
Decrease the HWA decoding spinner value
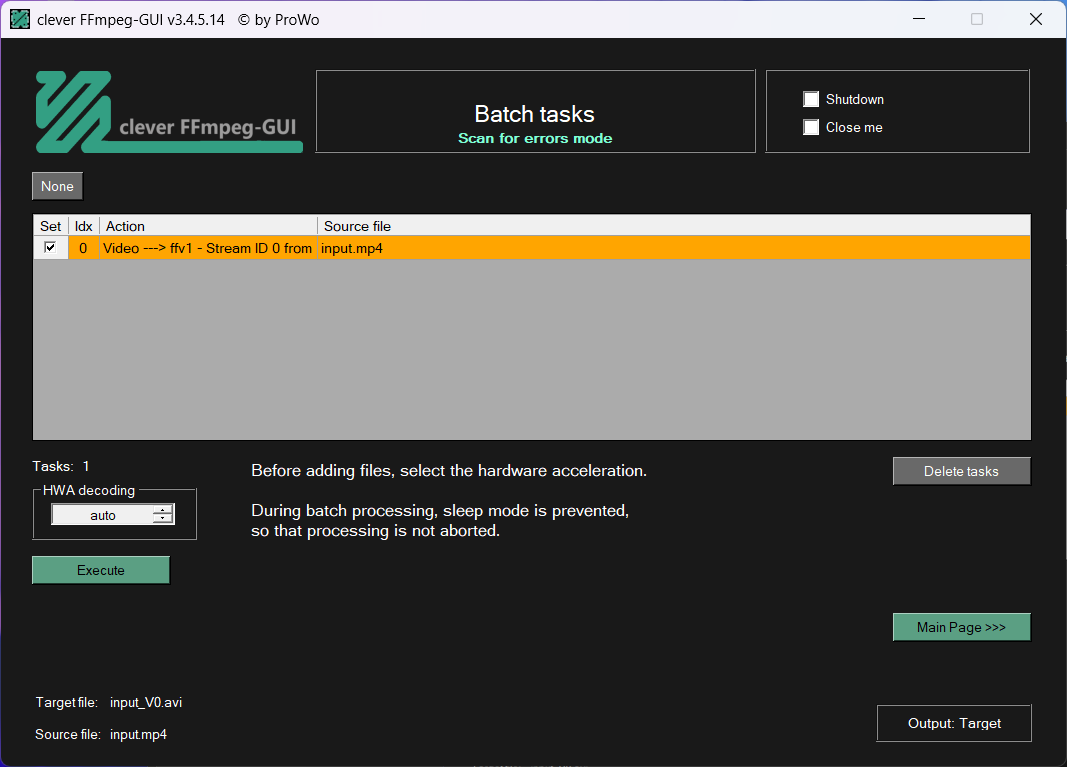(x=163, y=519)
